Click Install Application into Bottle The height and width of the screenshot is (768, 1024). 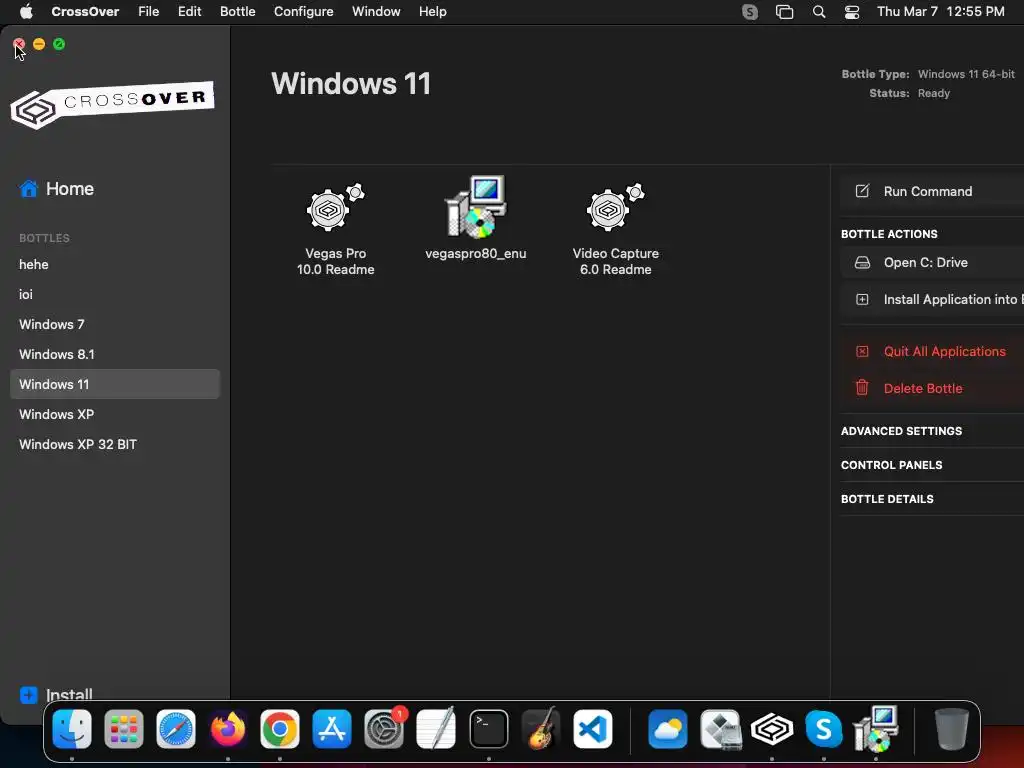coord(932,300)
